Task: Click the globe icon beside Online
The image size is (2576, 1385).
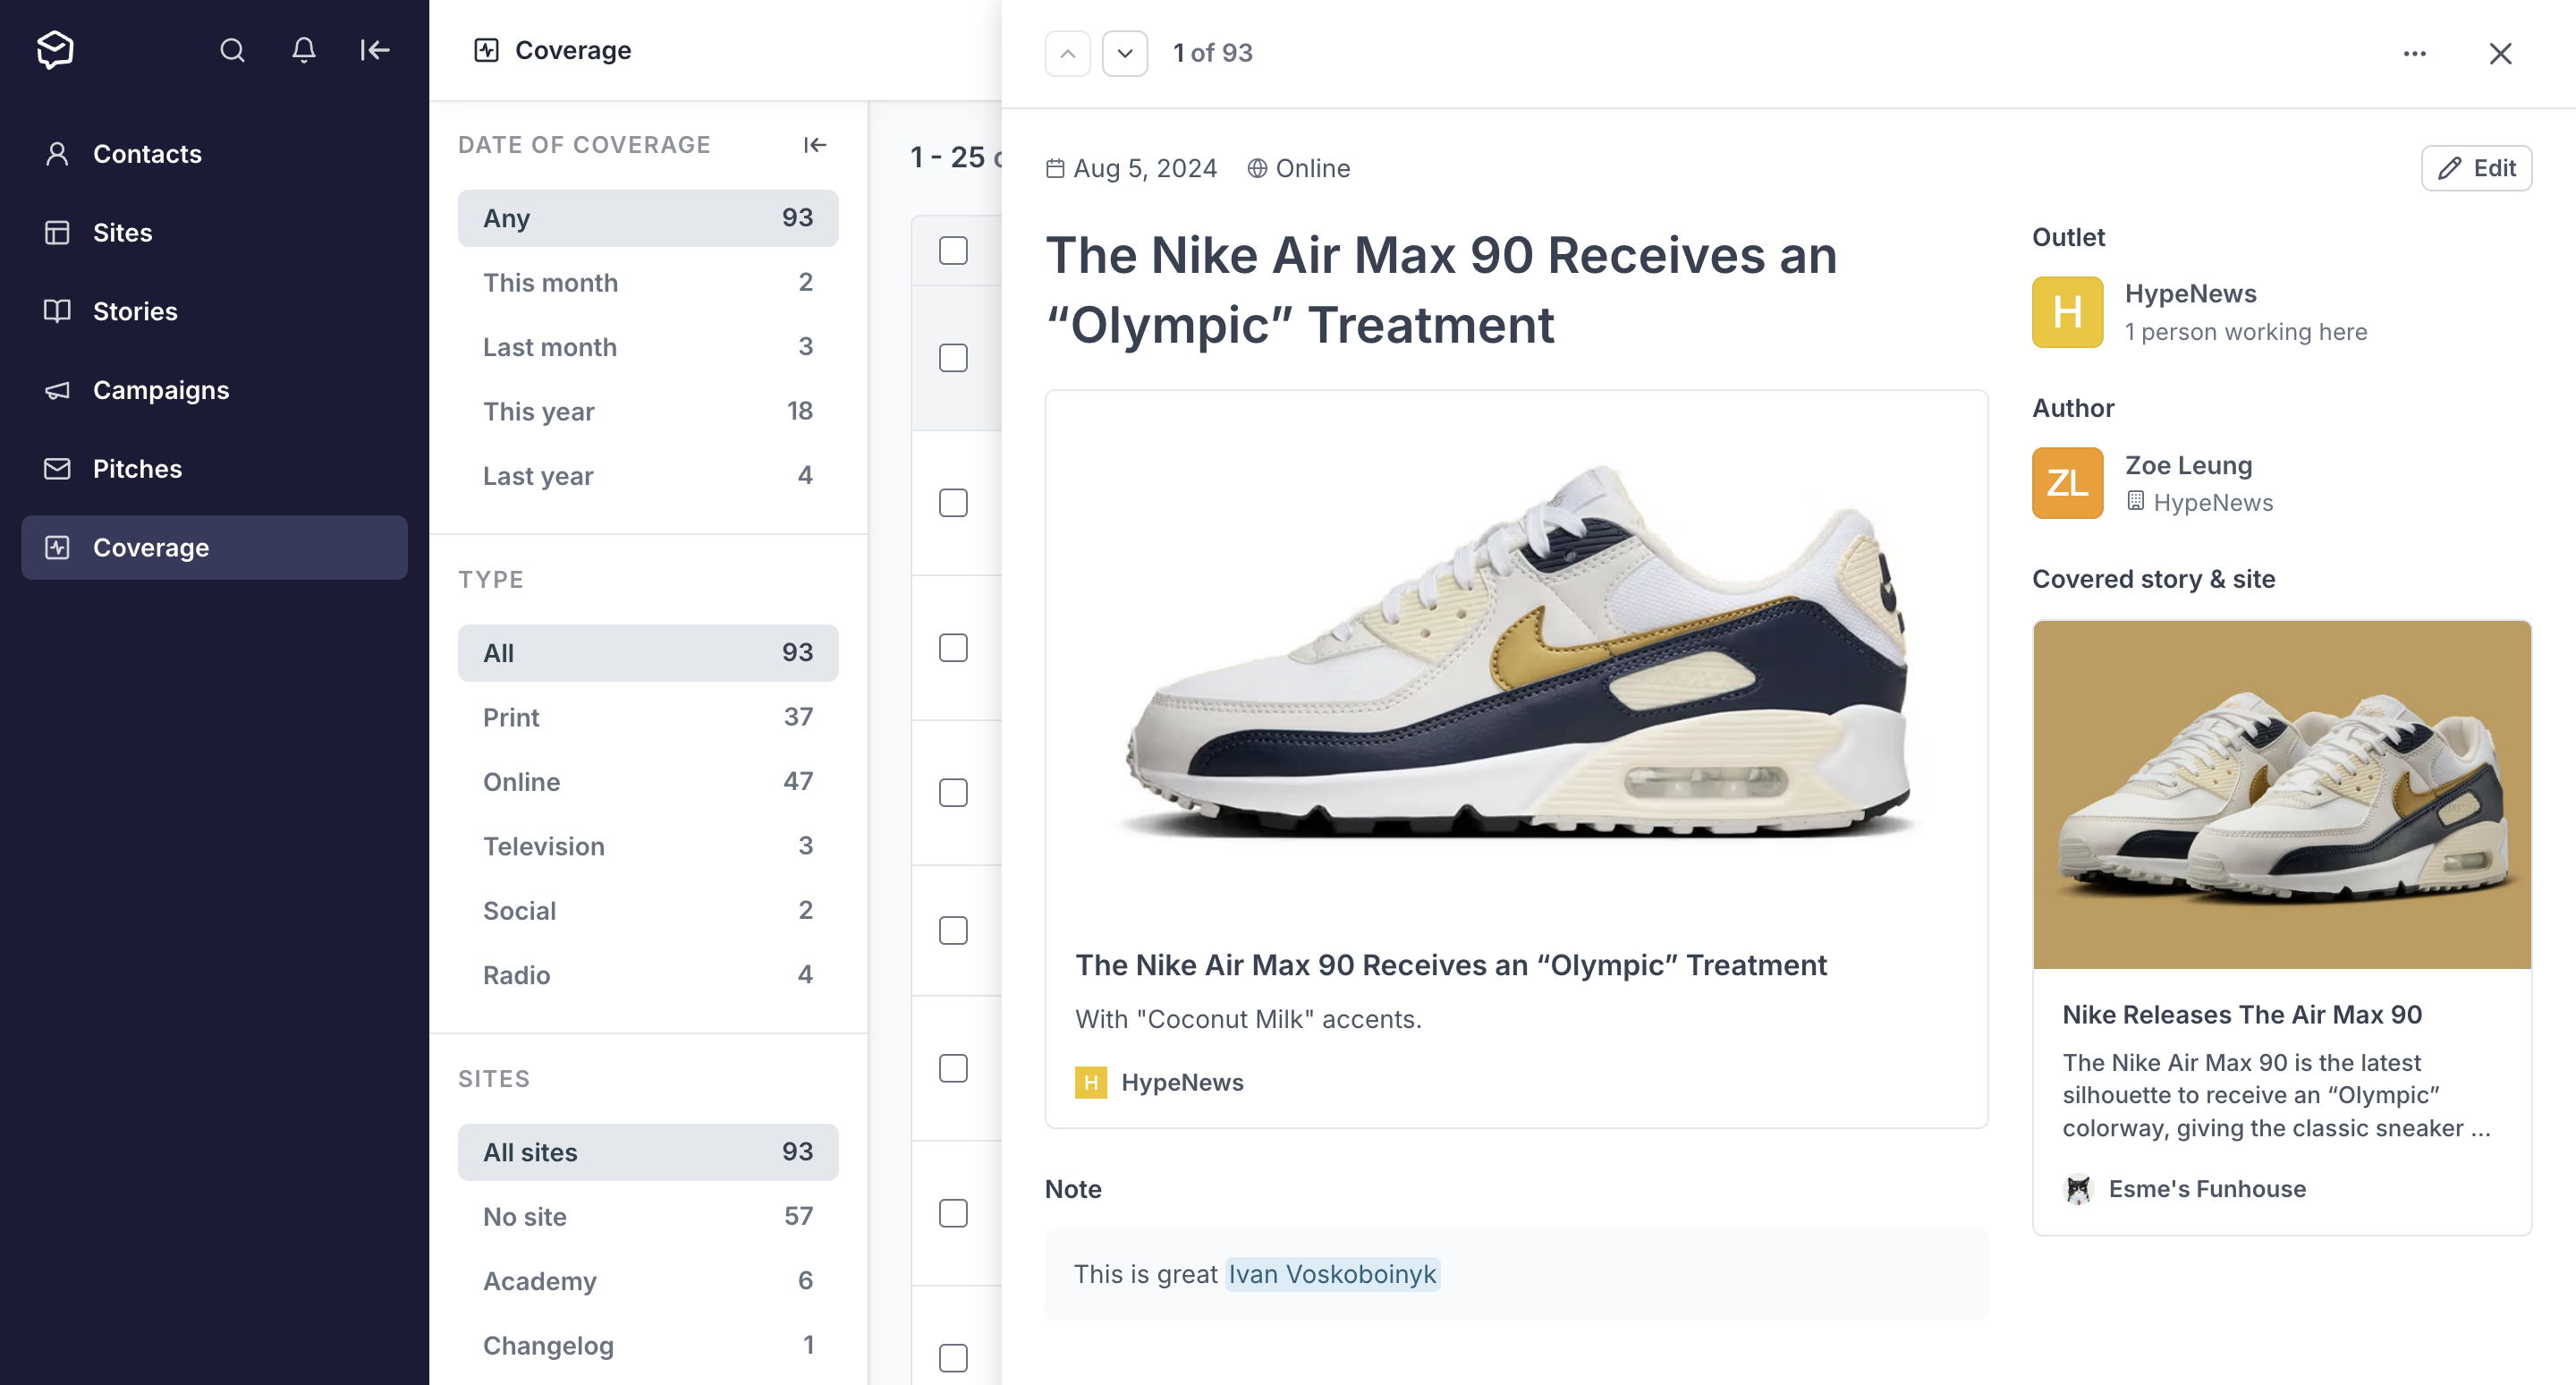Action: 1257,169
